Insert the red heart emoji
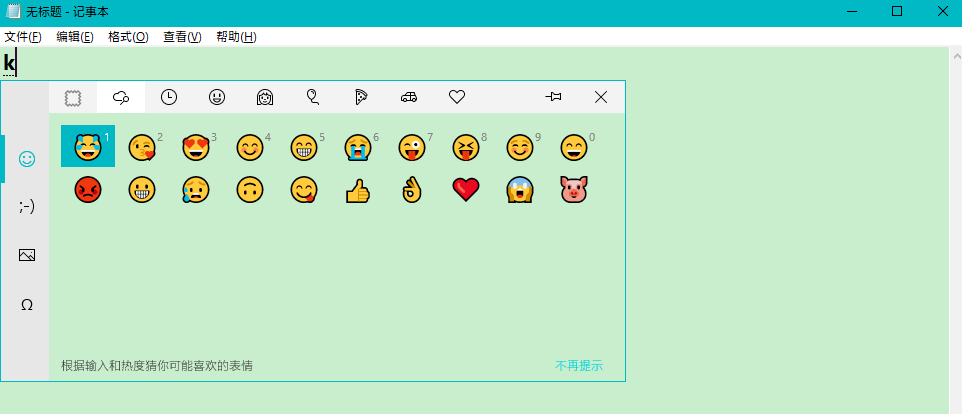This screenshot has width=962, height=414. (465, 190)
